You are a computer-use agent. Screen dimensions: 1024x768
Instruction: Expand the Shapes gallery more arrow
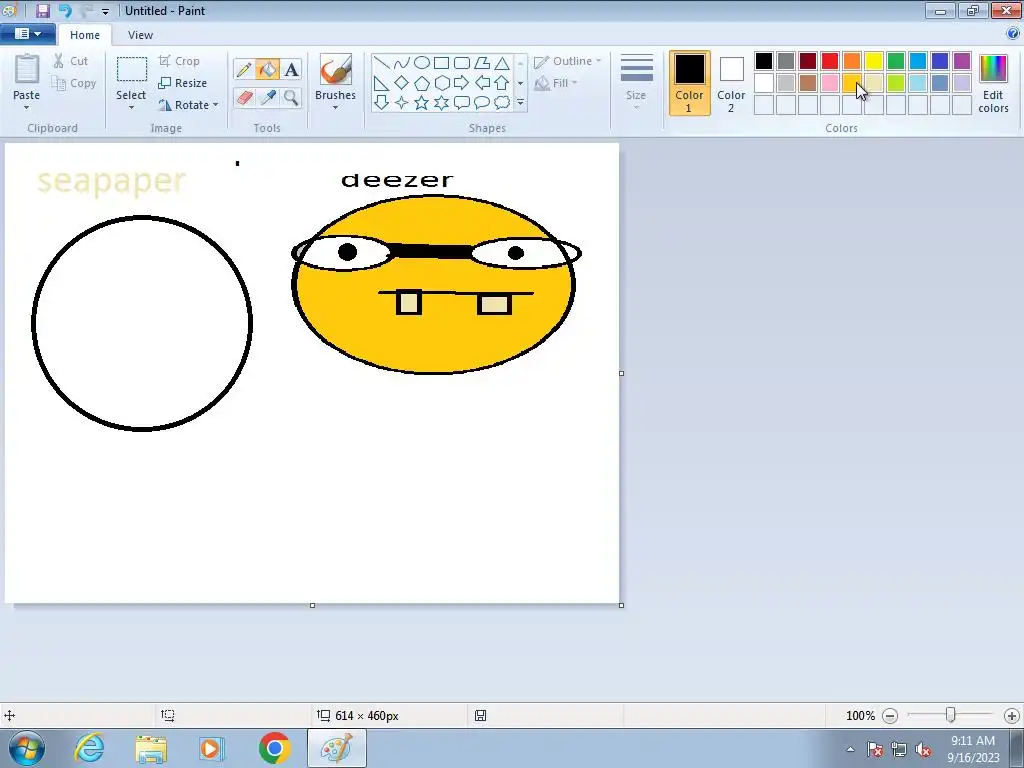[x=520, y=103]
